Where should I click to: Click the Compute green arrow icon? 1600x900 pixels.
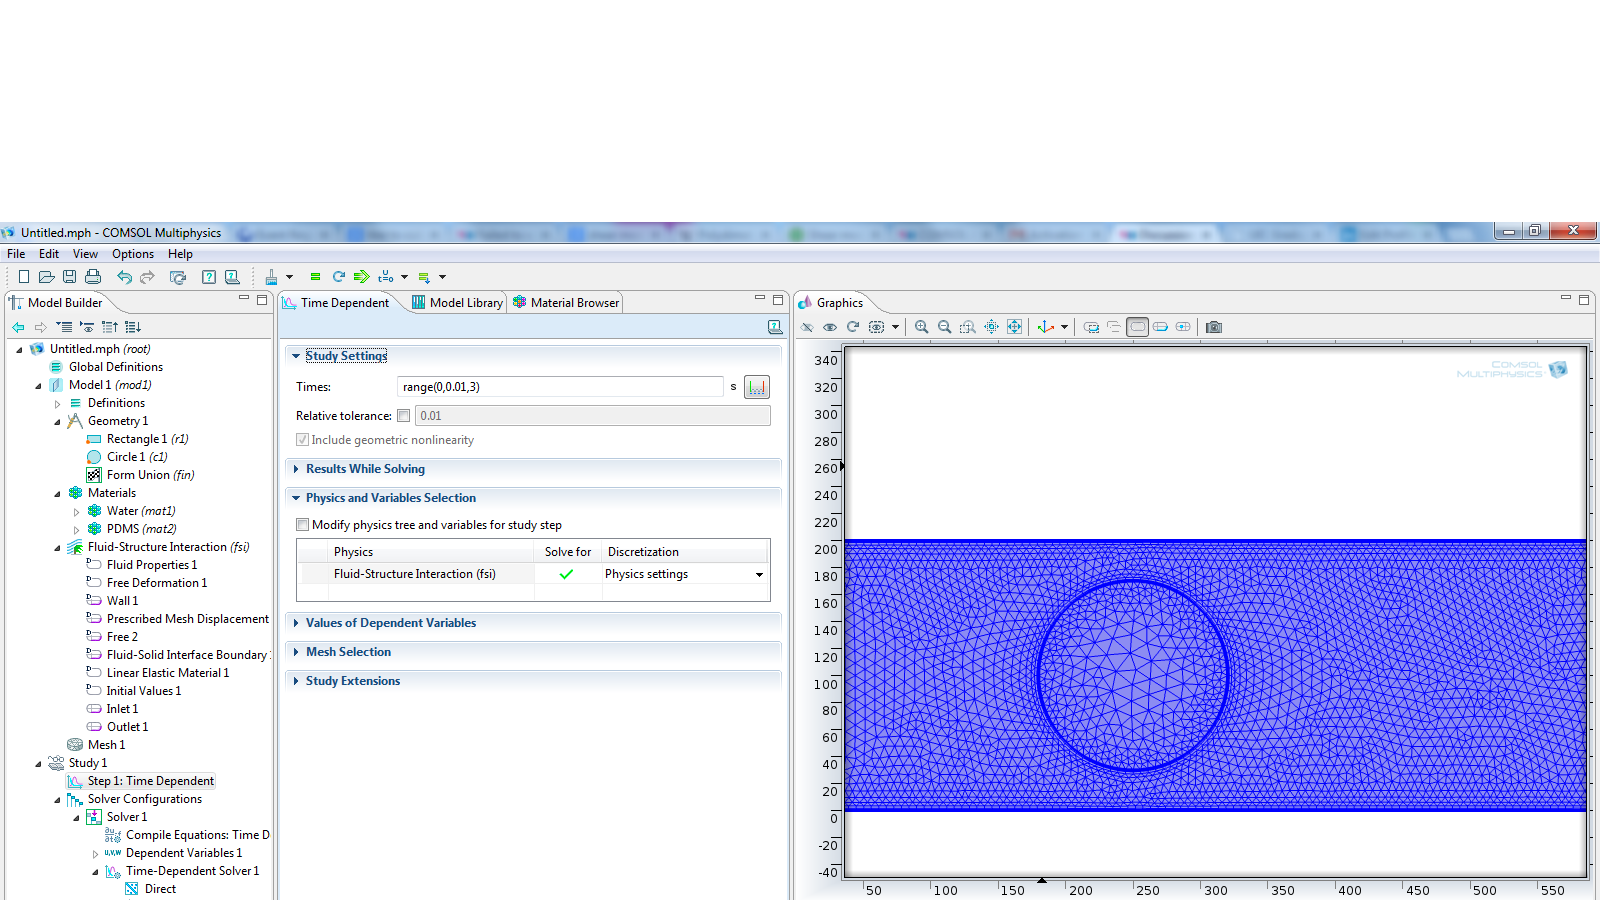[361, 277]
